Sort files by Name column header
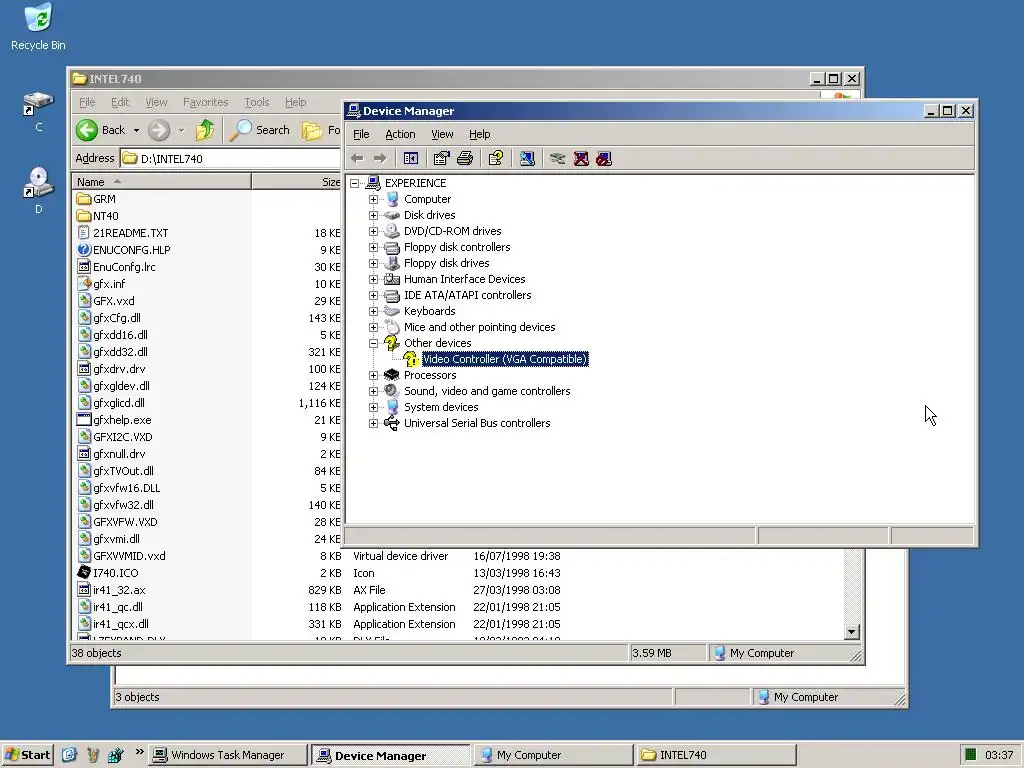 (161, 182)
